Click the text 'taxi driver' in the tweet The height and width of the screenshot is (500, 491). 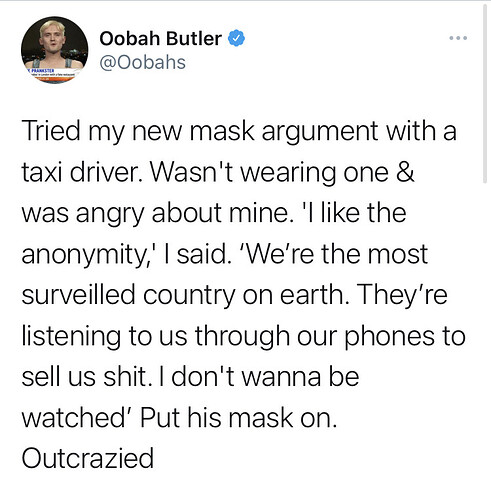79,173
